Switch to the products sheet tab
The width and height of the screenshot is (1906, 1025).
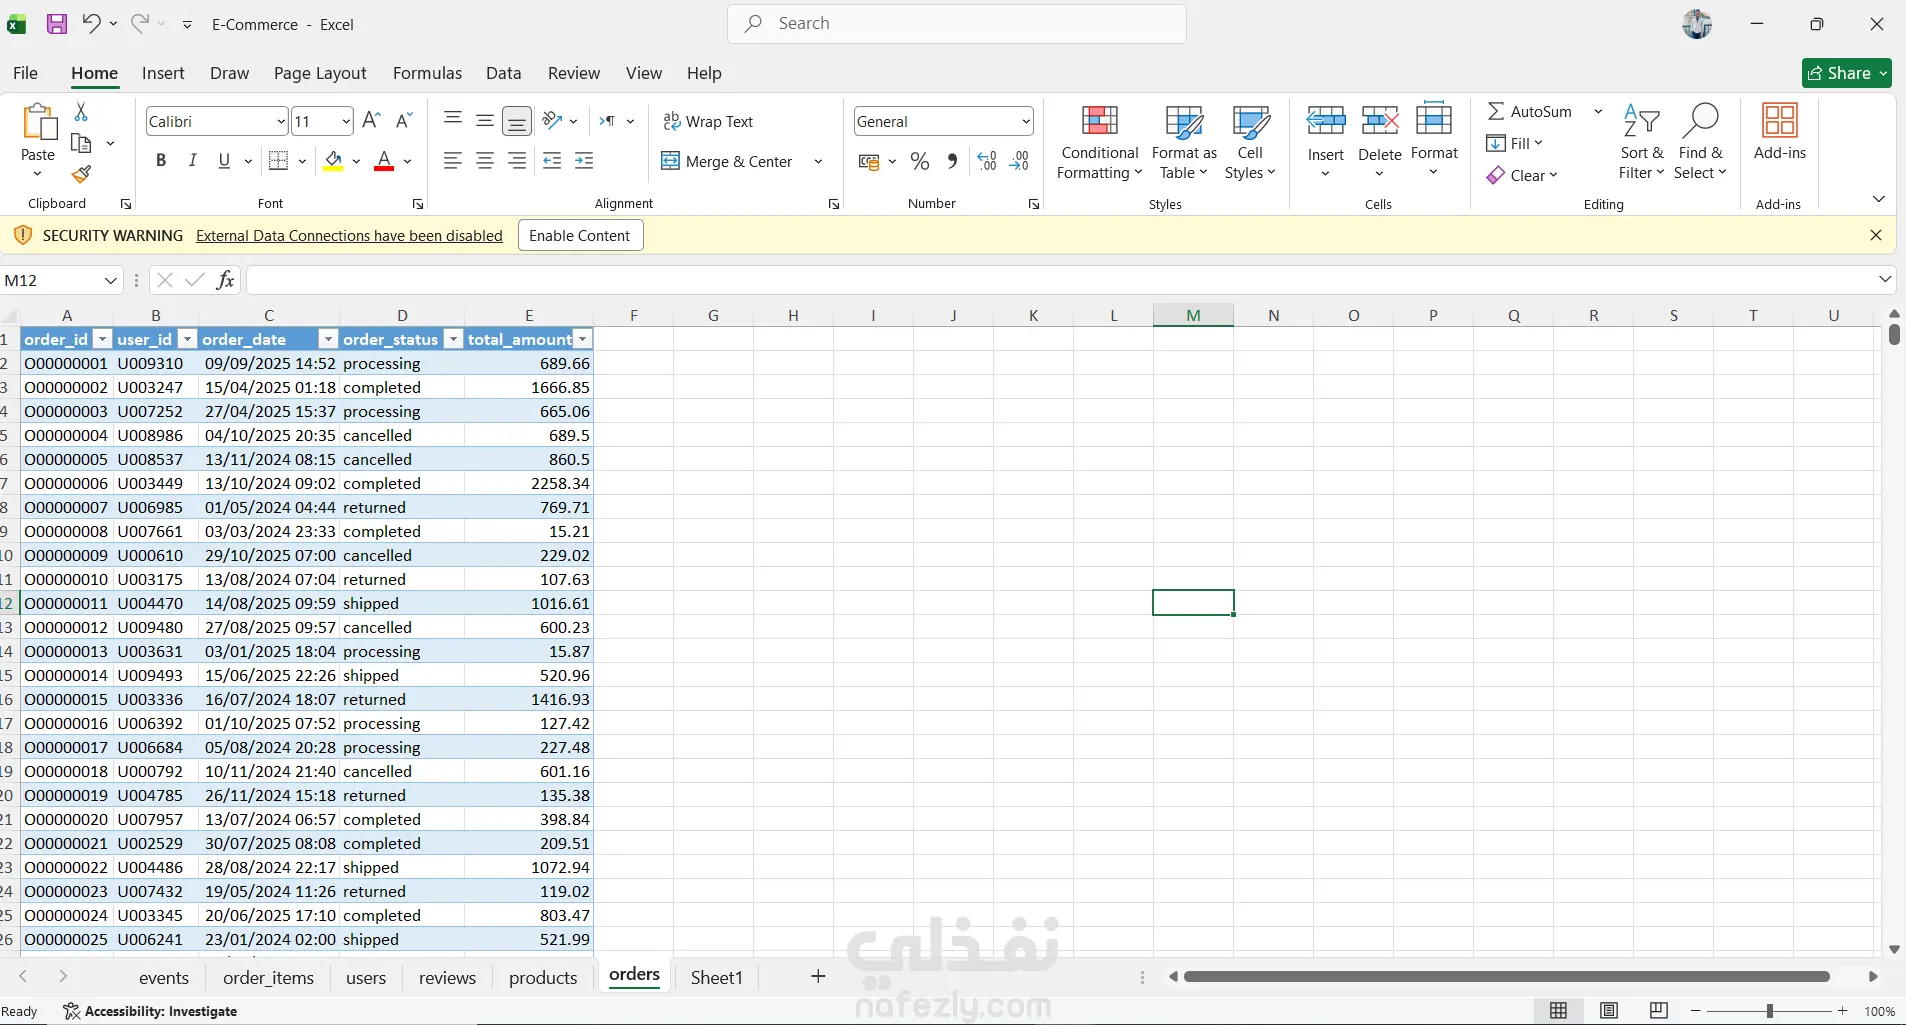click(x=543, y=978)
